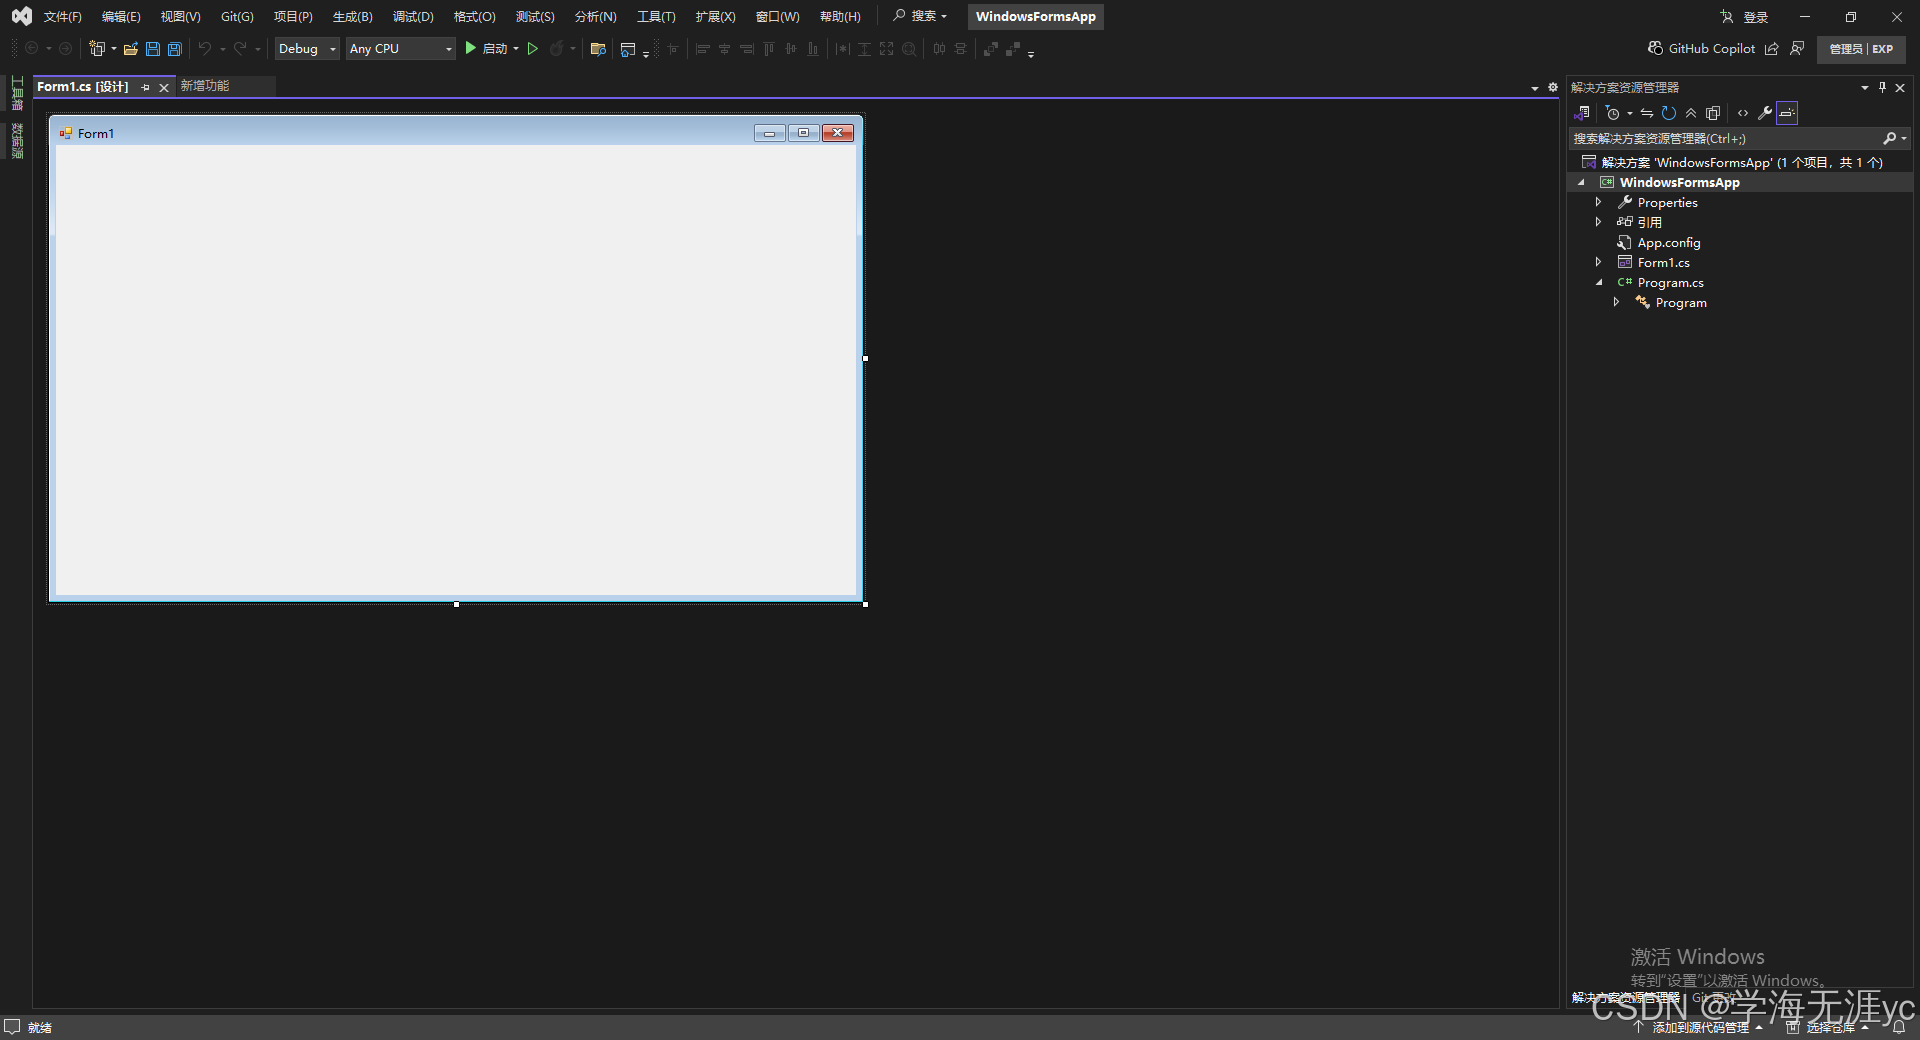Click the Refresh icon in Solution Explorer
1920x1040 pixels.
(1669, 113)
